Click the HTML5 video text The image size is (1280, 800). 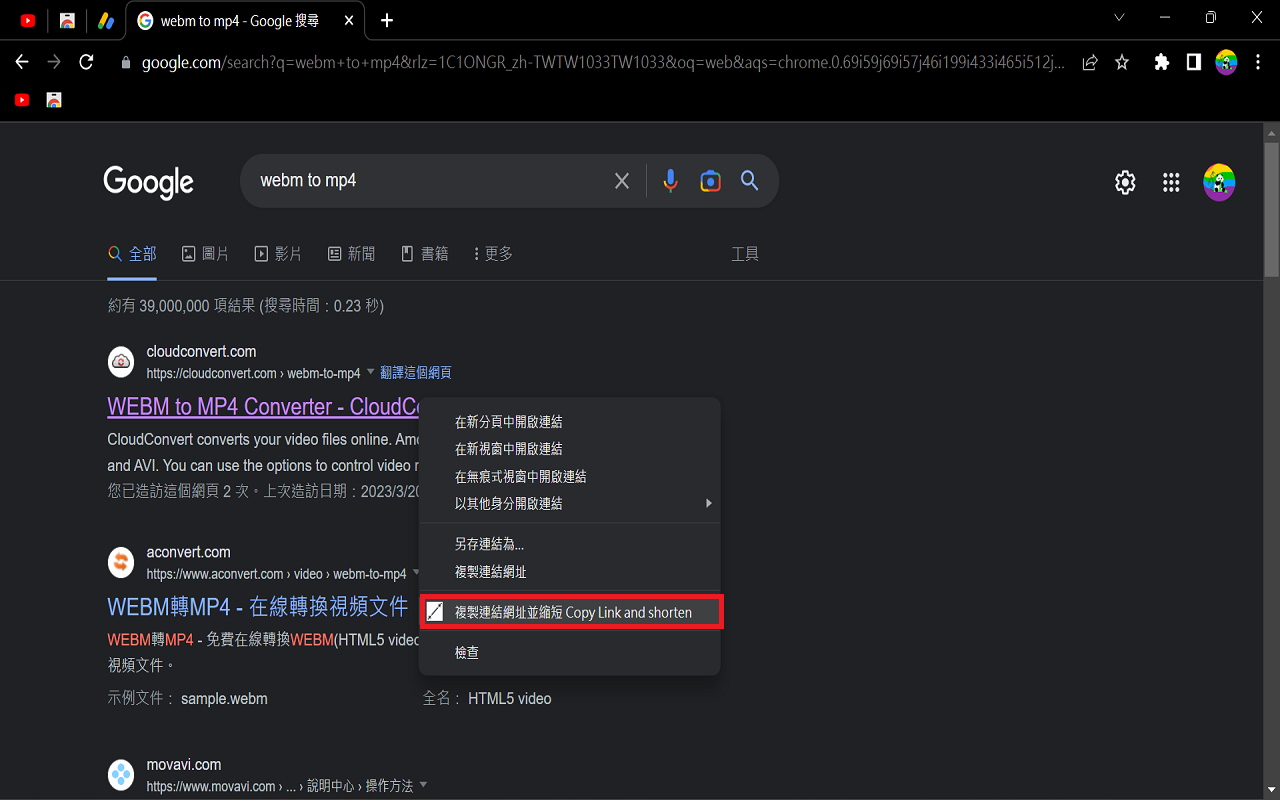click(510, 699)
